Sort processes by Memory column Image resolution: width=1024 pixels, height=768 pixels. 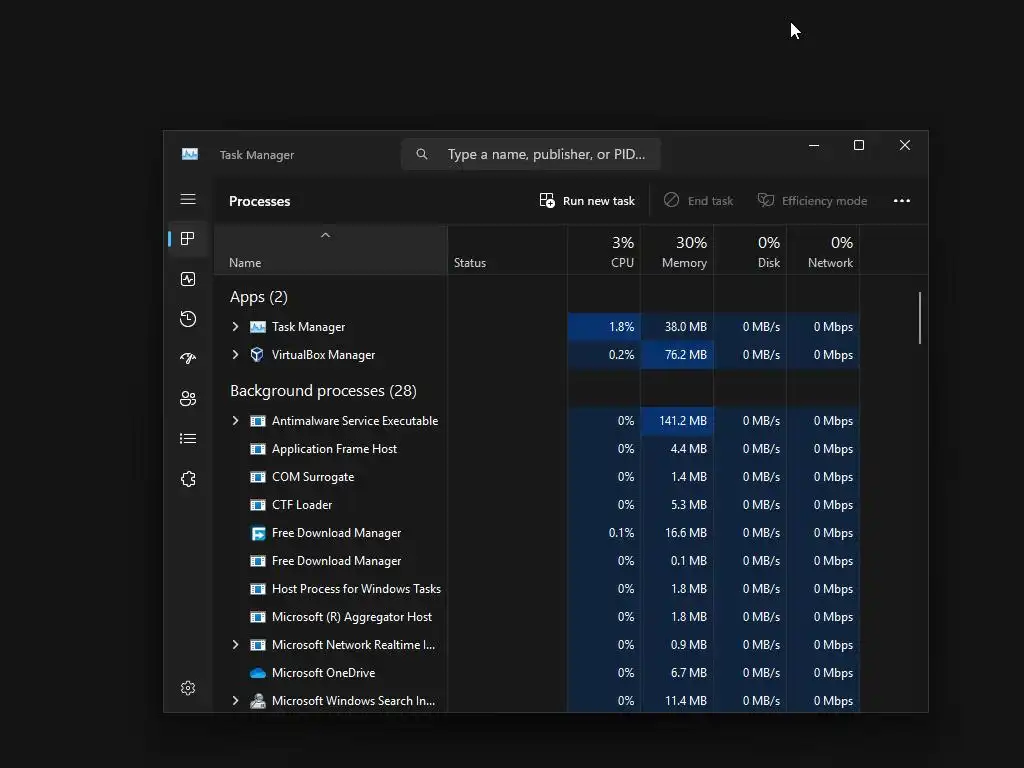click(x=677, y=251)
